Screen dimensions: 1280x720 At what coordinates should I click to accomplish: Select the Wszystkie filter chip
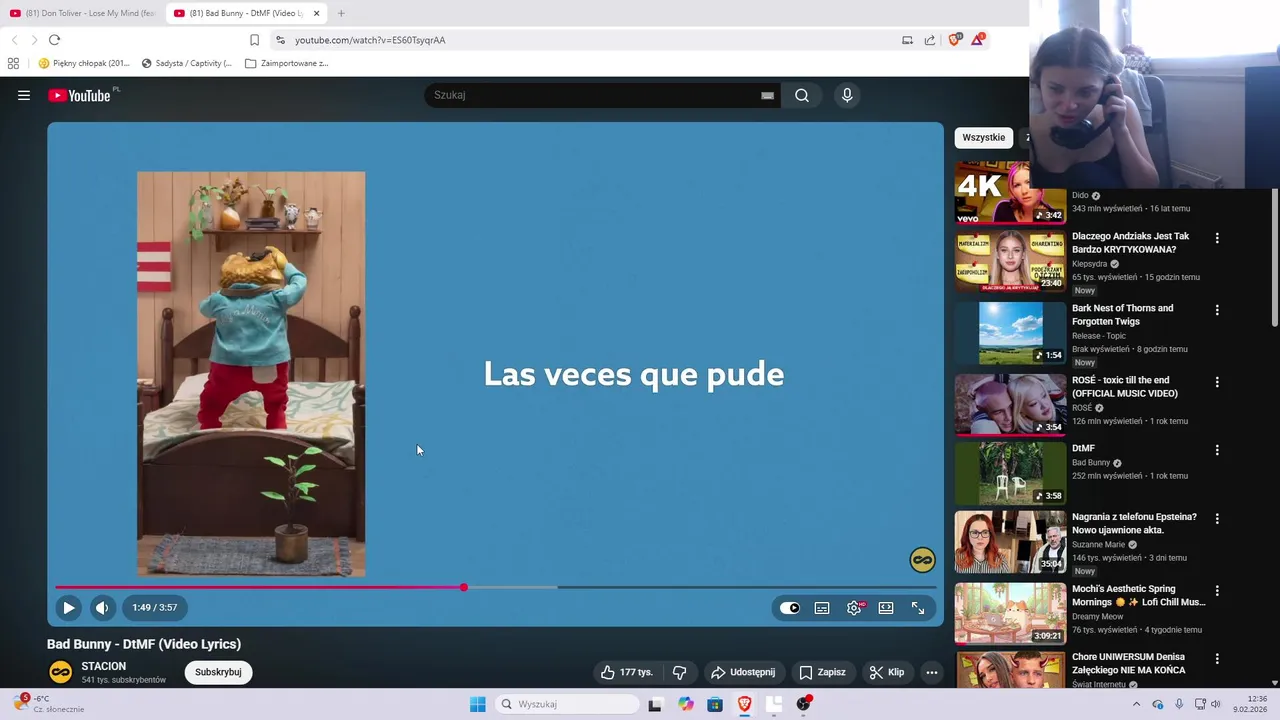[x=984, y=137]
